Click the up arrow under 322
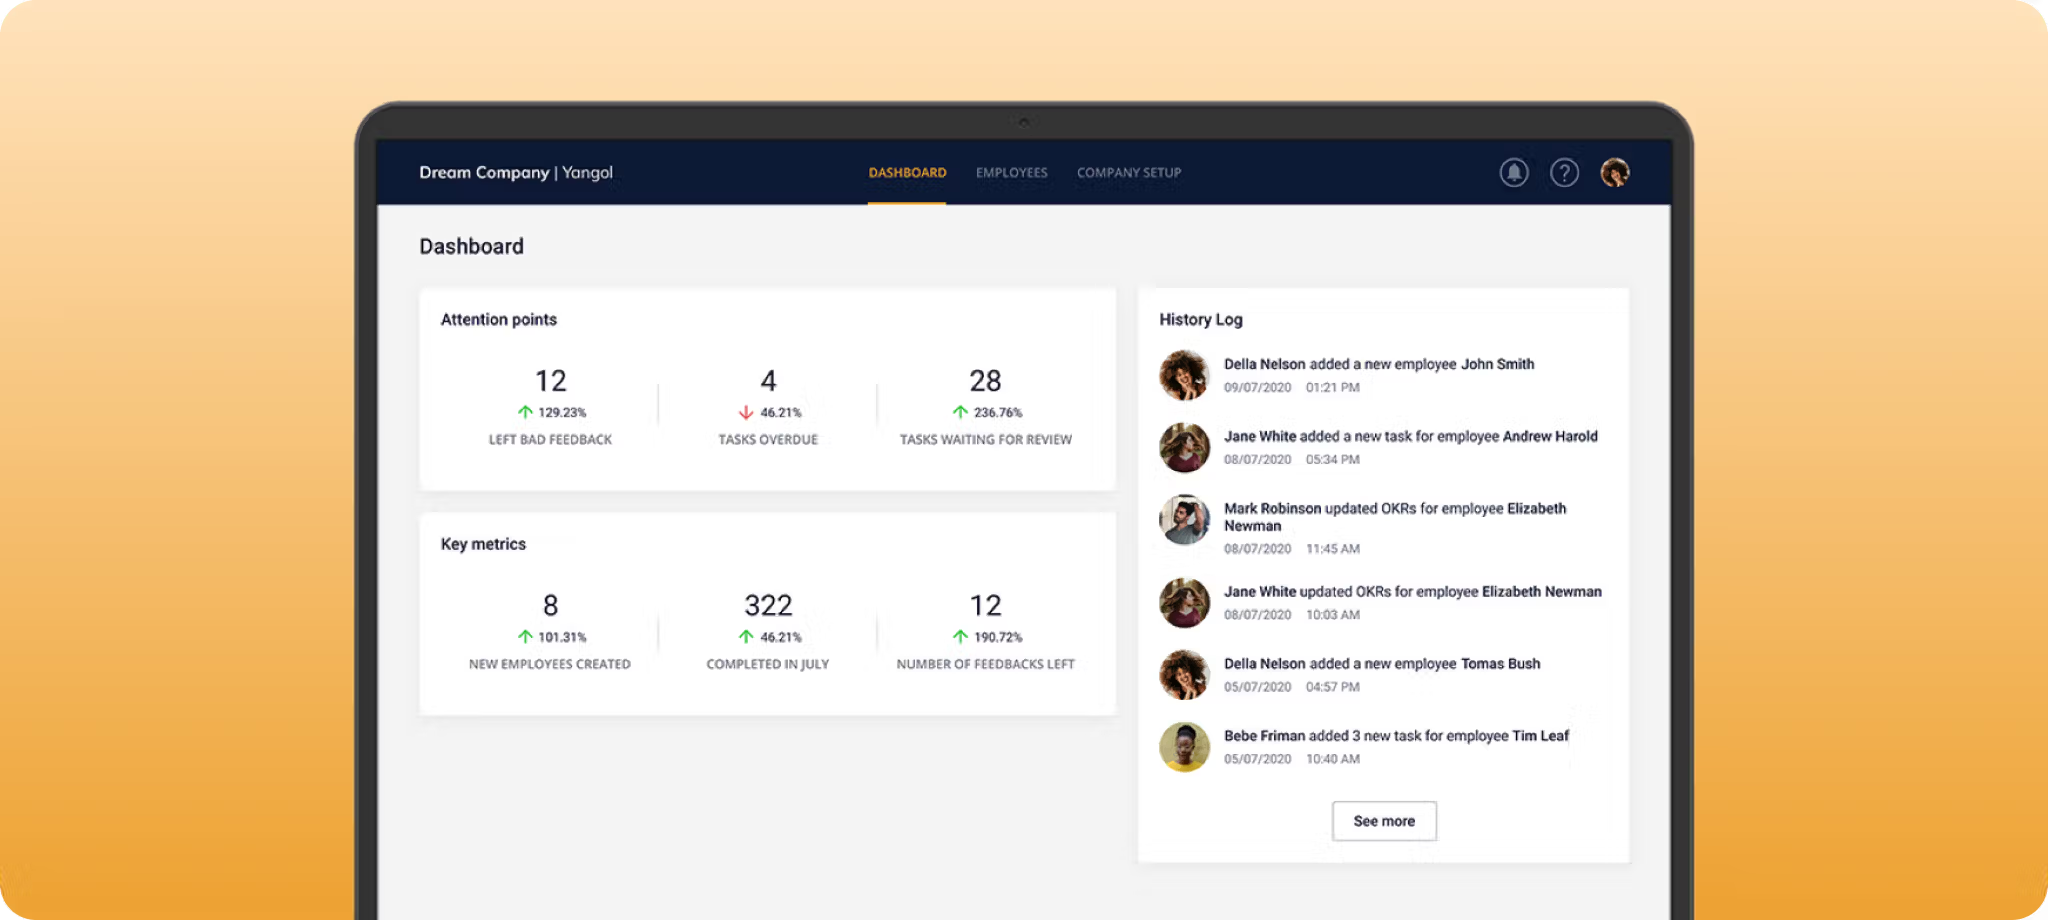 (x=746, y=637)
